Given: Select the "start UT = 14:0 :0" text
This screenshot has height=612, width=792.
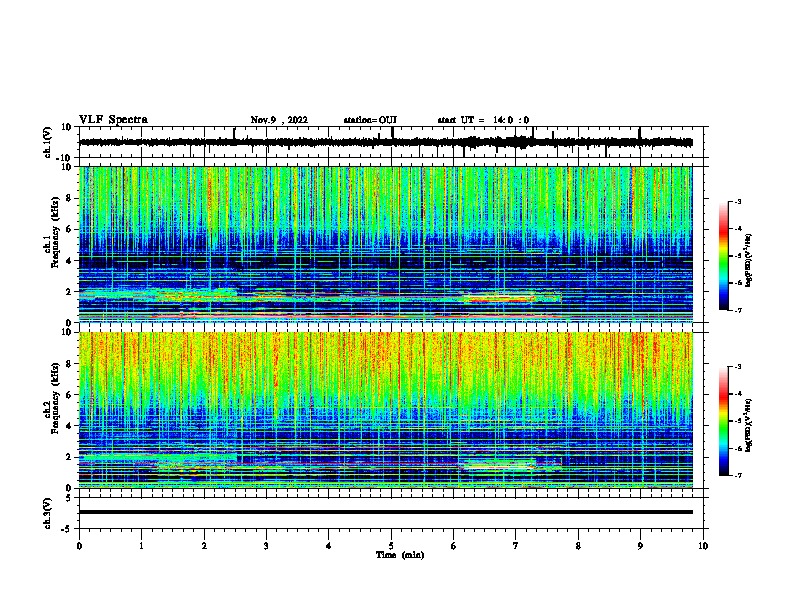Looking at the screenshot, I should click(483, 120).
